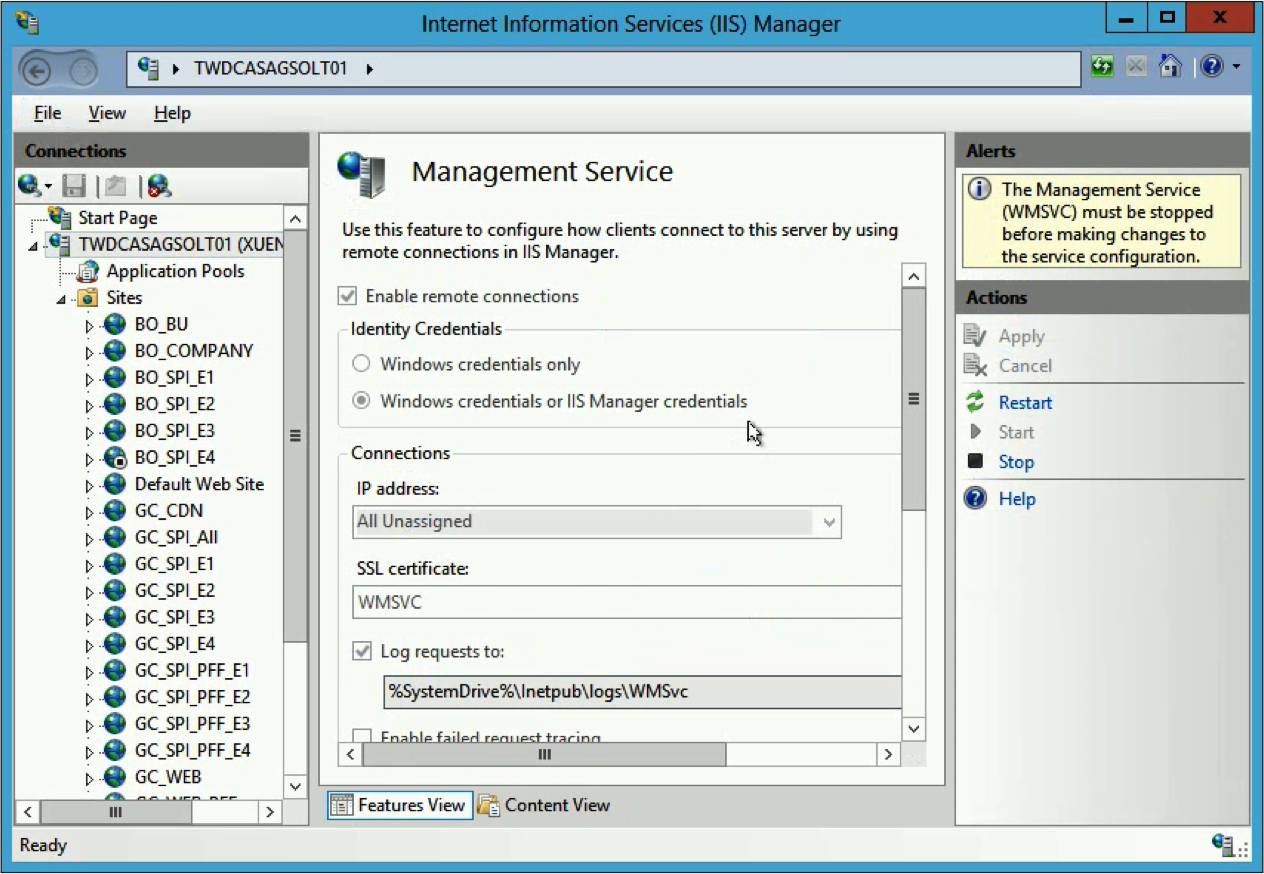The width and height of the screenshot is (1264, 874).
Task: Click the Help question mark icon in Actions
Action: (x=975, y=498)
